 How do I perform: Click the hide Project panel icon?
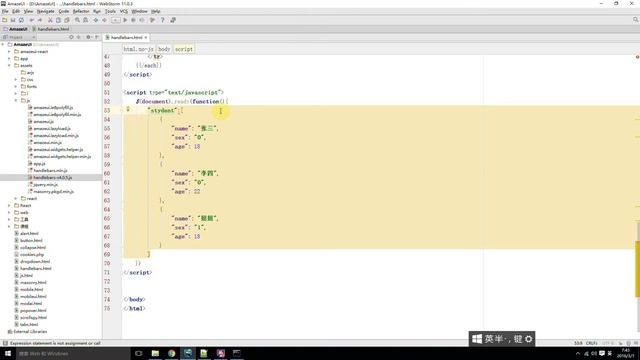click(97, 37)
